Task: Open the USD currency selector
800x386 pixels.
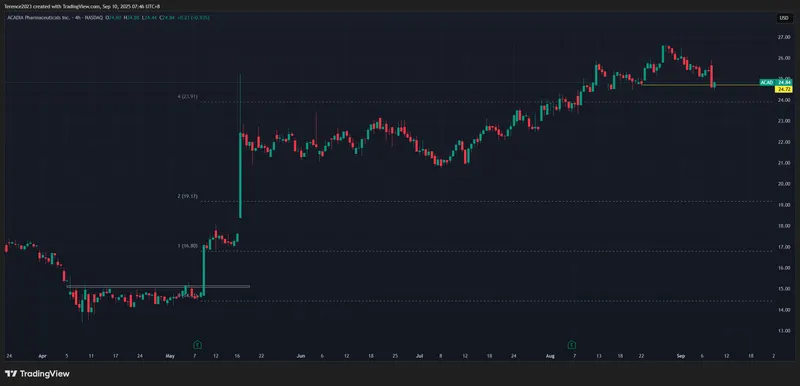Action: click(783, 18)
